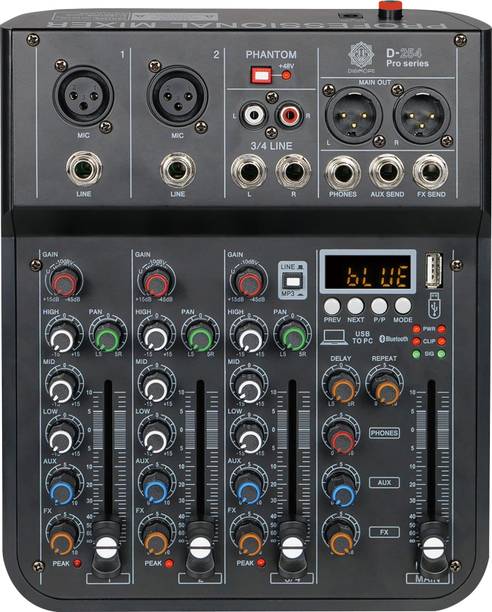Click the display showing bLUE
The image size is (492, 612).
click(368, 272)
